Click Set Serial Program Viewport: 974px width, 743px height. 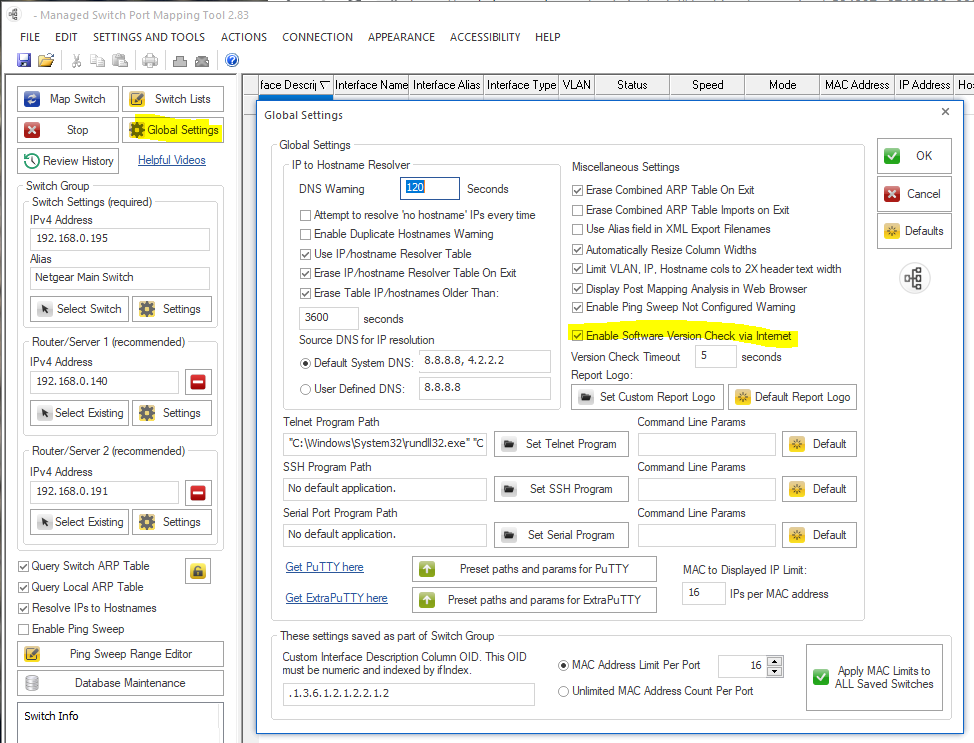tap(562, 535)
